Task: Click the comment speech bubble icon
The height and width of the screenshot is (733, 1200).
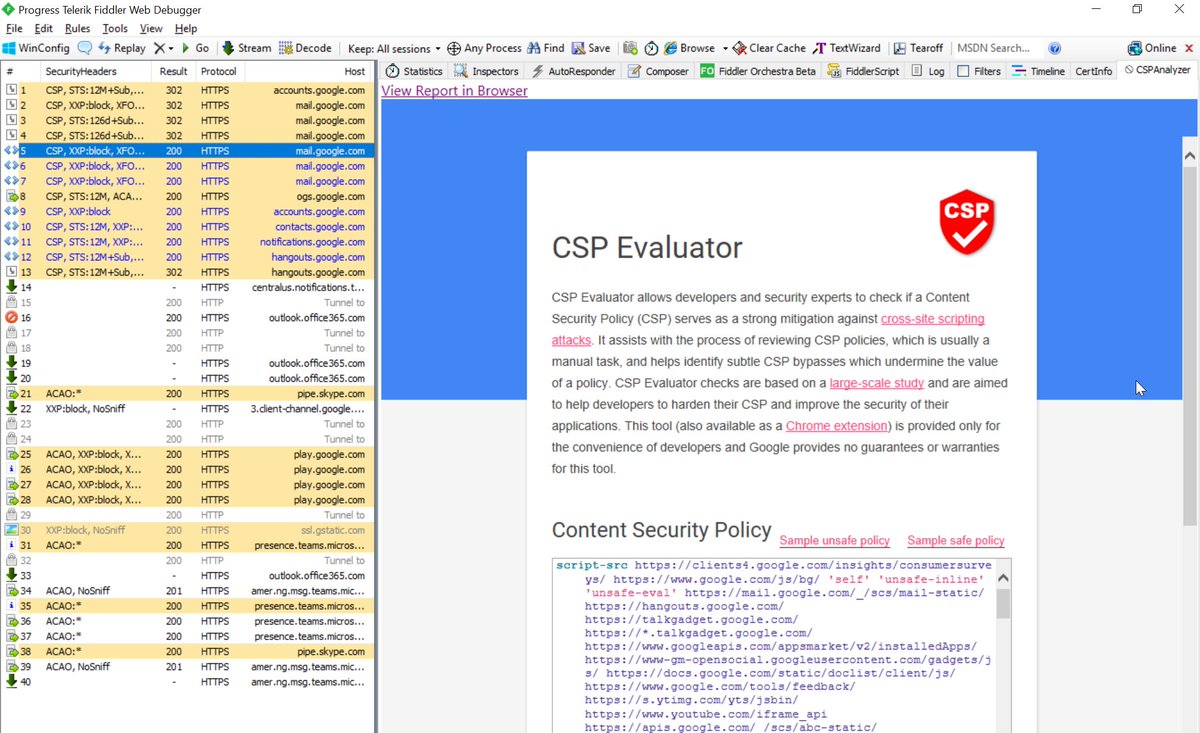Action: tap(85, 48)
